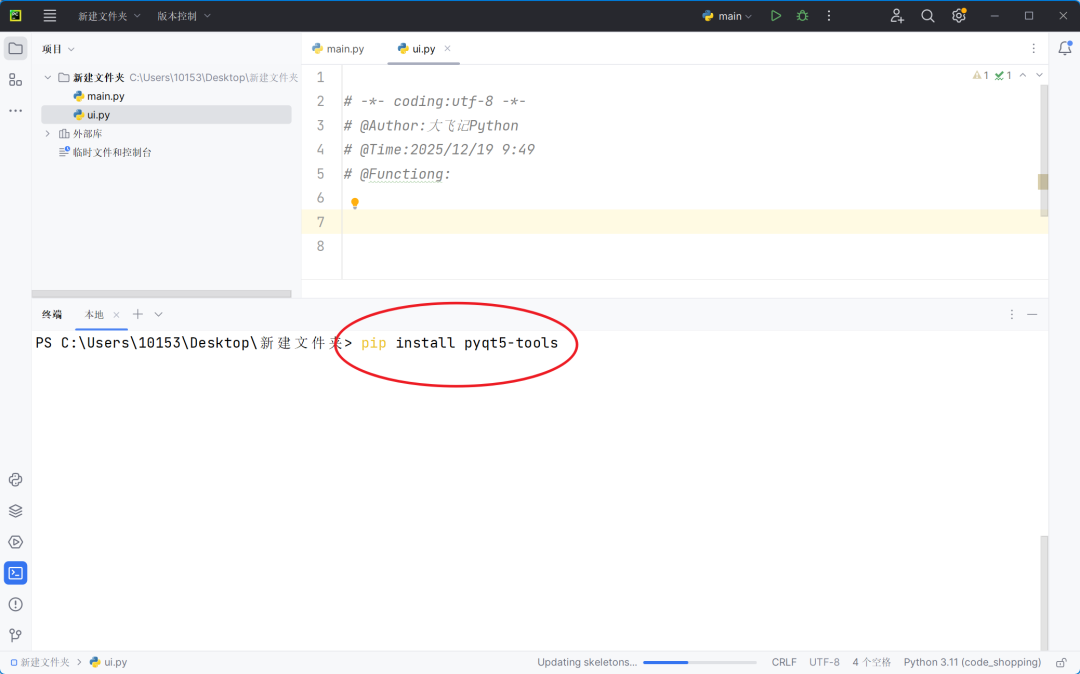Click the Updating skeletons status text

pos(587,662)
